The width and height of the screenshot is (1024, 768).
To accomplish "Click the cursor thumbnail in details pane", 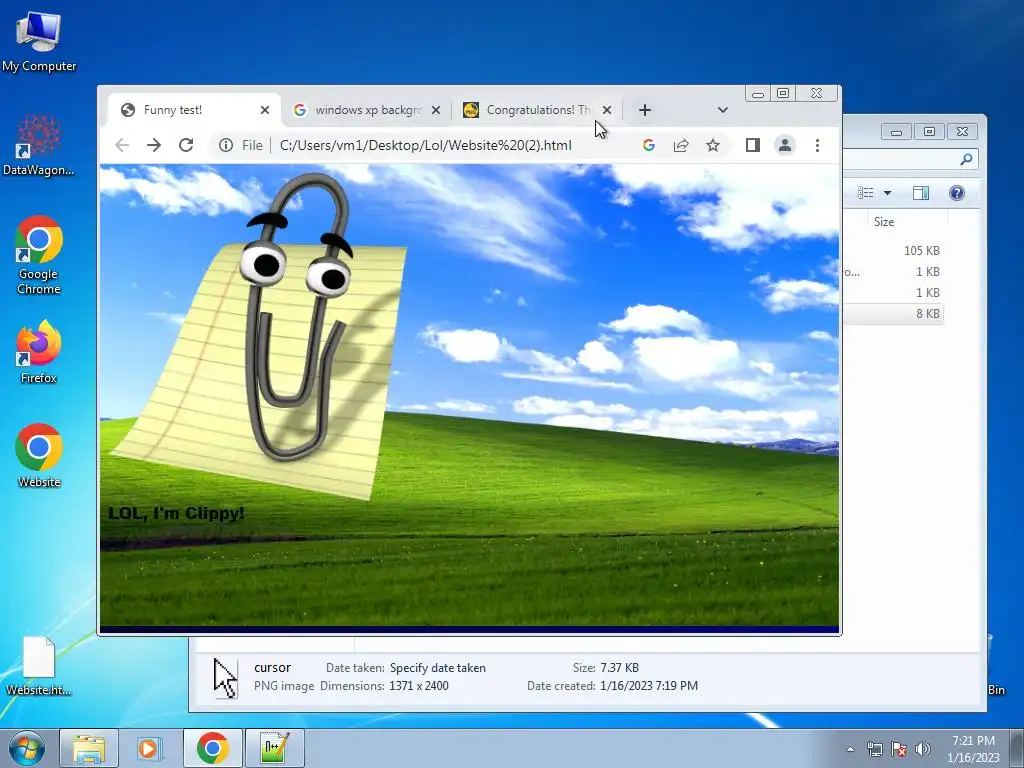I will click(x=225, y=678).
